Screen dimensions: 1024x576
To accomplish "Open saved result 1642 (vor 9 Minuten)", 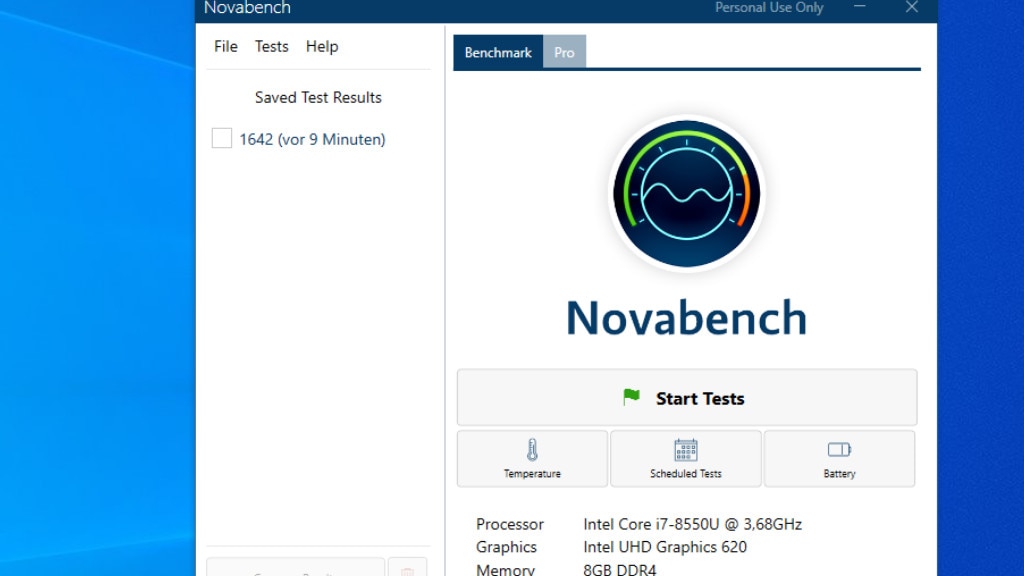I will coord(312,139).
